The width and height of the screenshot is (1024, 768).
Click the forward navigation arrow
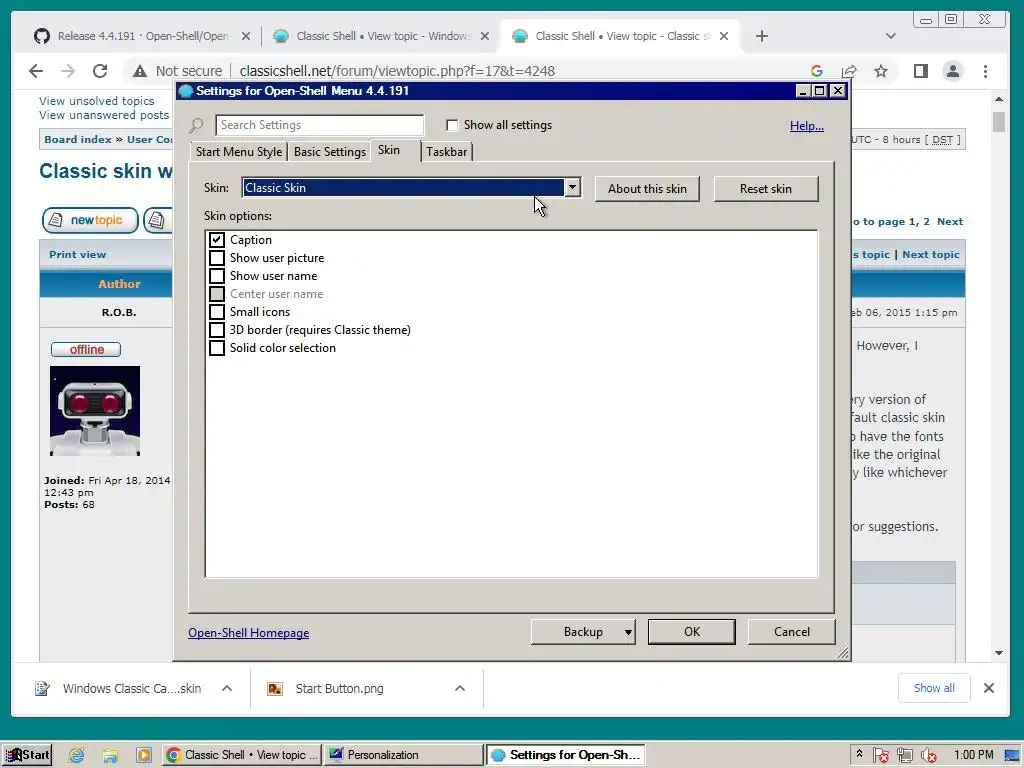tap(68, 71)
